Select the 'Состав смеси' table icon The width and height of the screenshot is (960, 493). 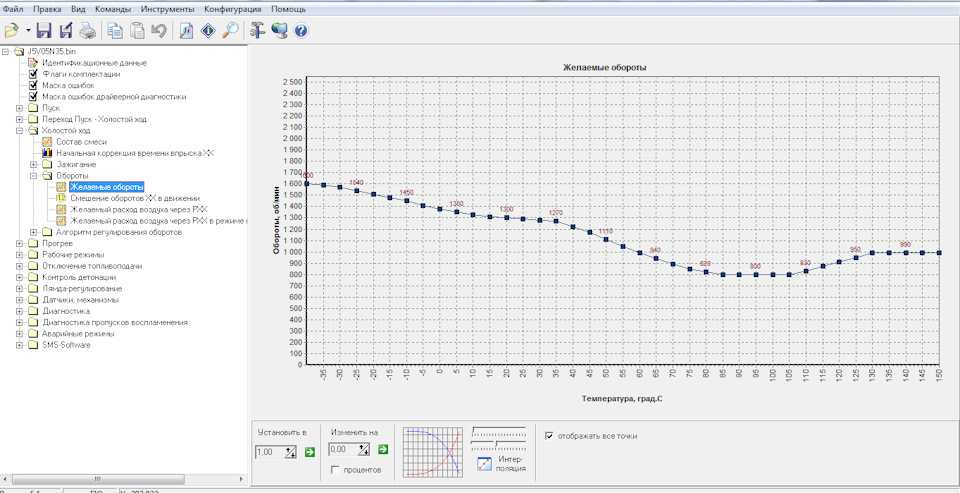[48, 141]
